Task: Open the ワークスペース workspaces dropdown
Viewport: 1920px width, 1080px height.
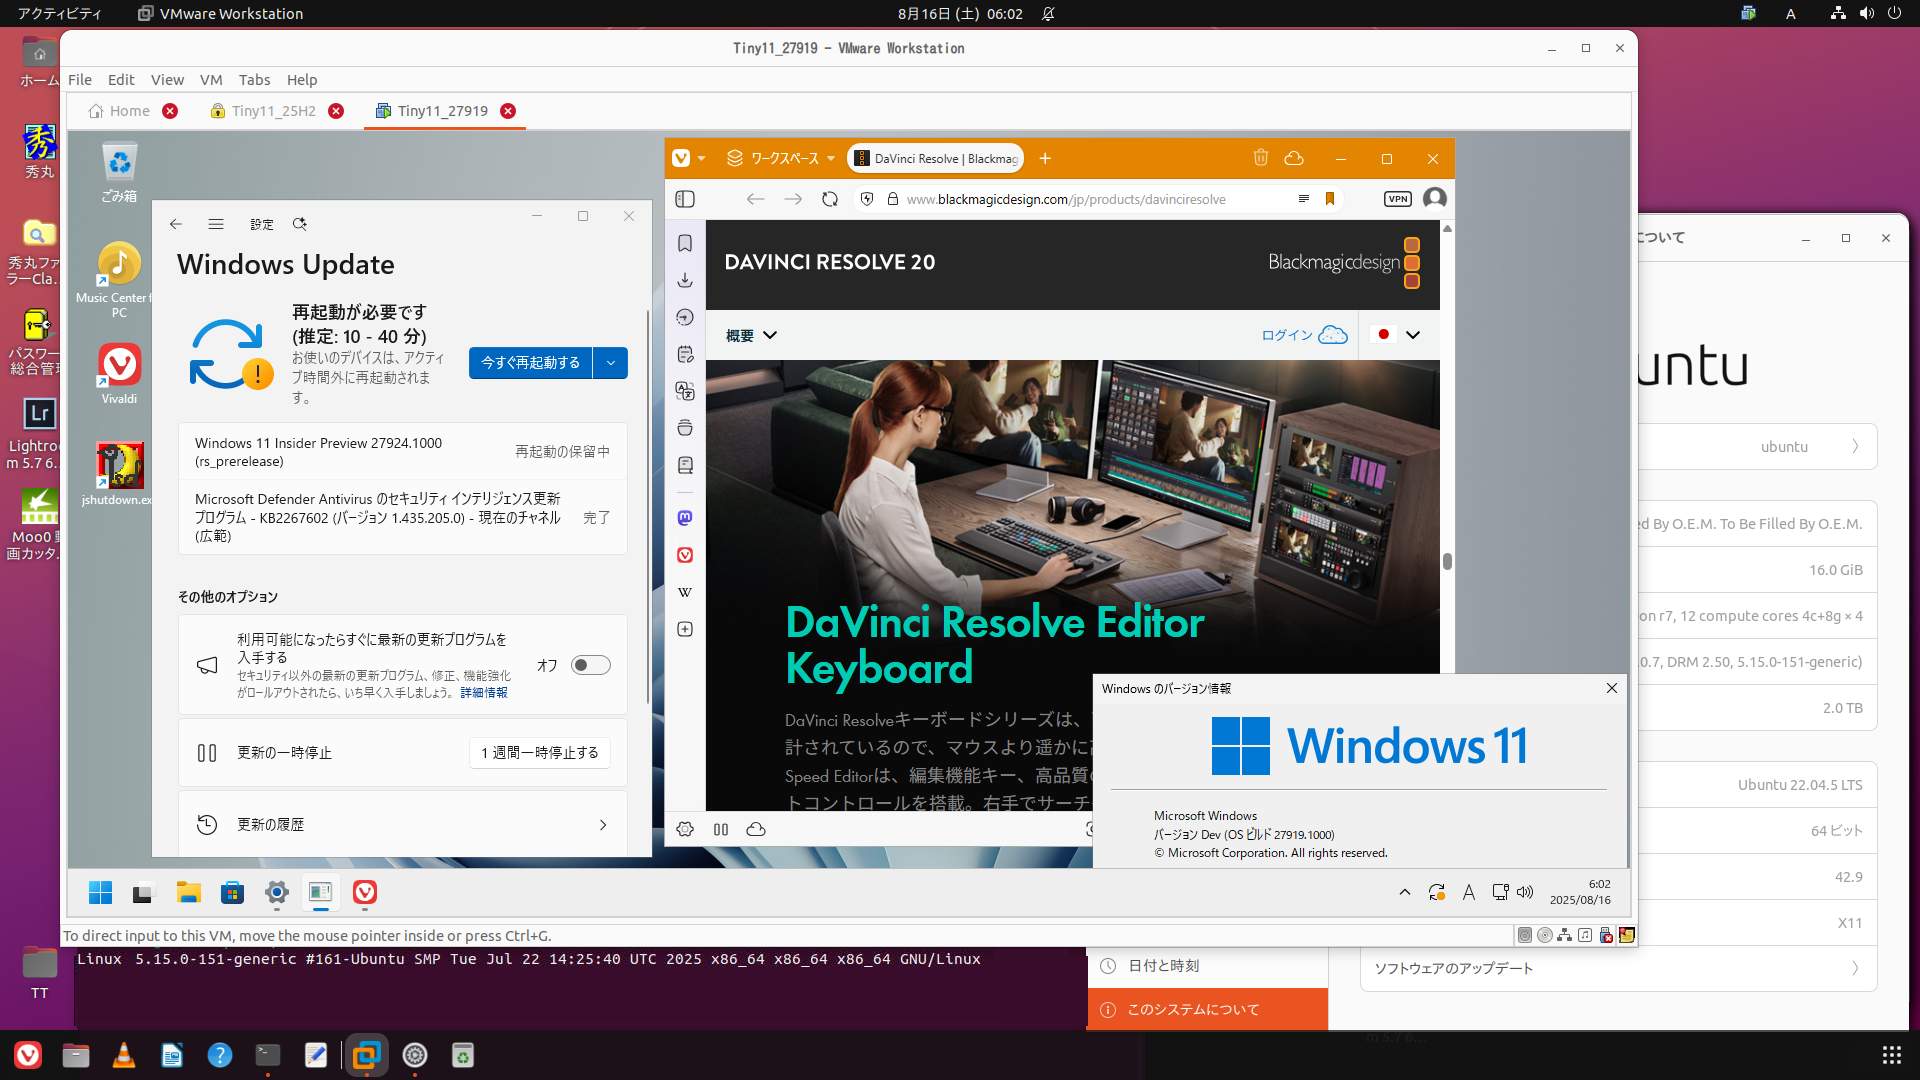Action: (x=780, y=158)
